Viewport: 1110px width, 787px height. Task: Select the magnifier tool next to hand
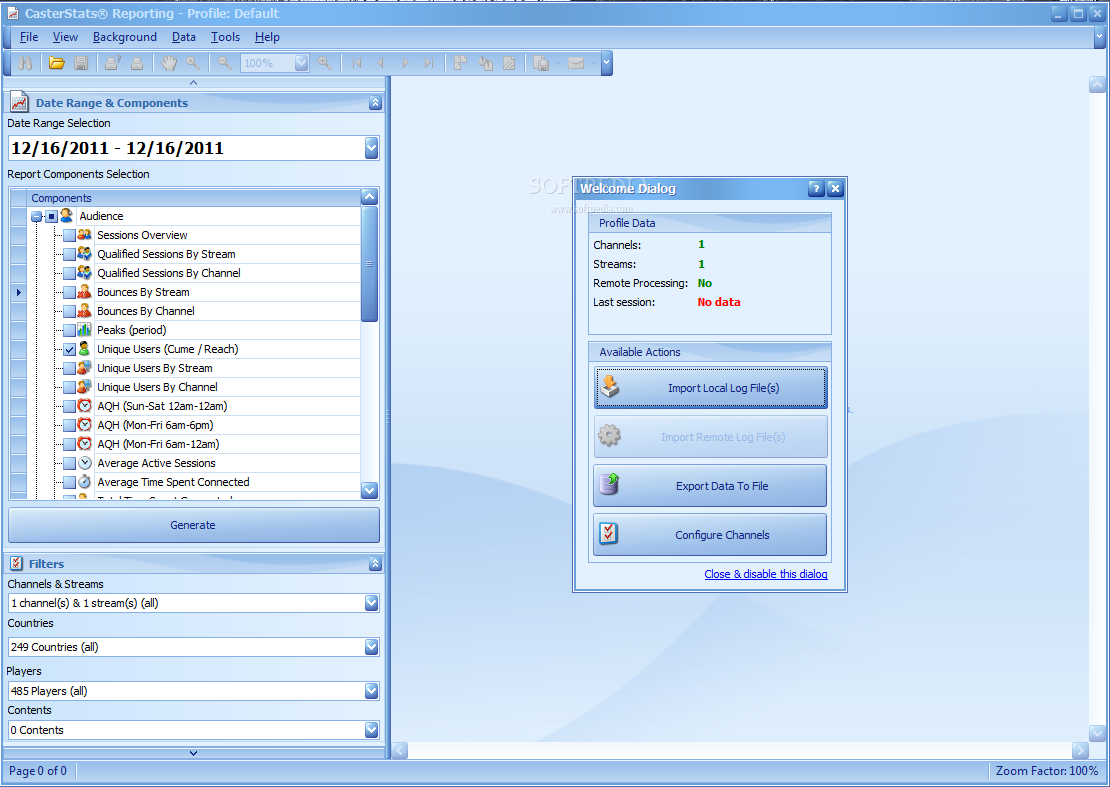pos(193,63)
